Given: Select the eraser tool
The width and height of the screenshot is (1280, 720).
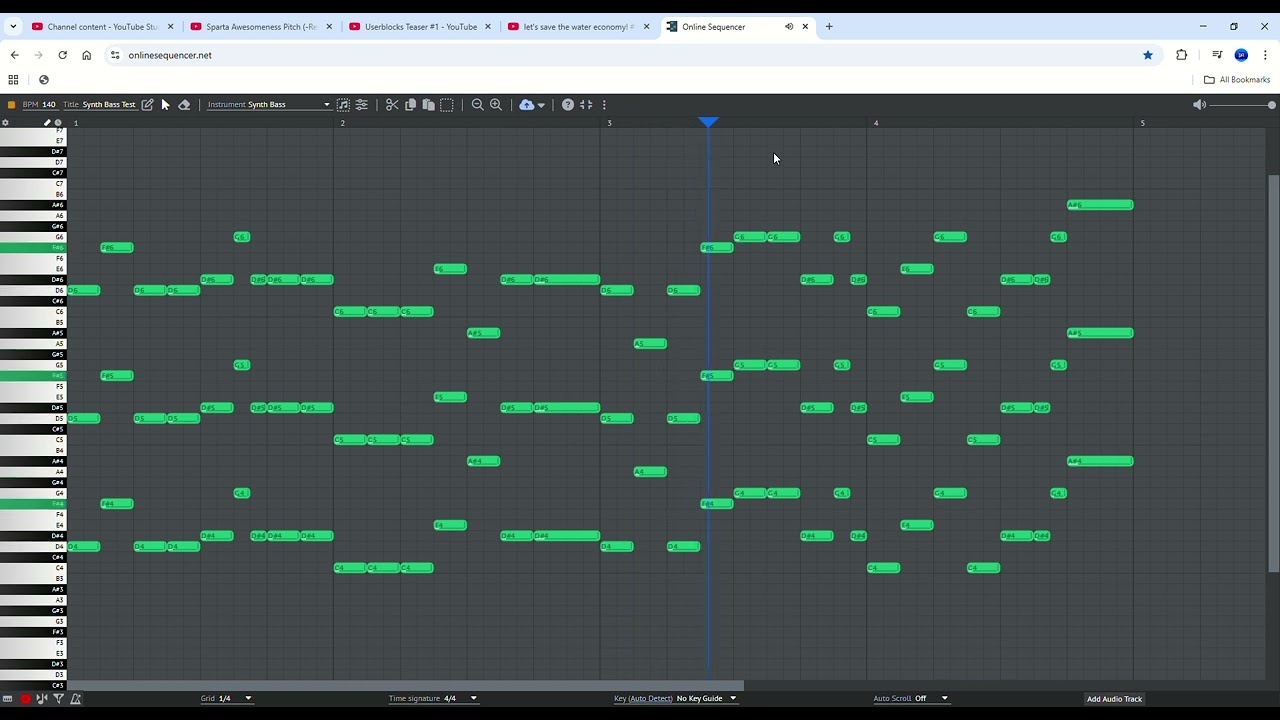Looking at the screenshot, I should [184, 104].
